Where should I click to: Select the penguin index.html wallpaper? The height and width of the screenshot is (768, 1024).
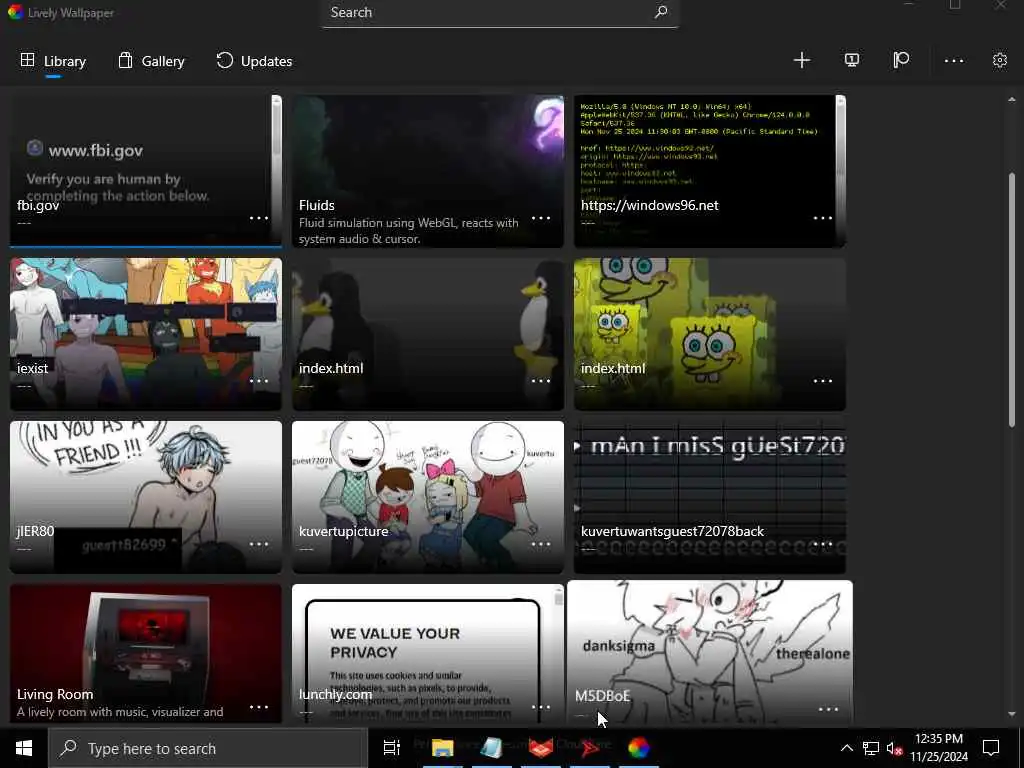428,334
